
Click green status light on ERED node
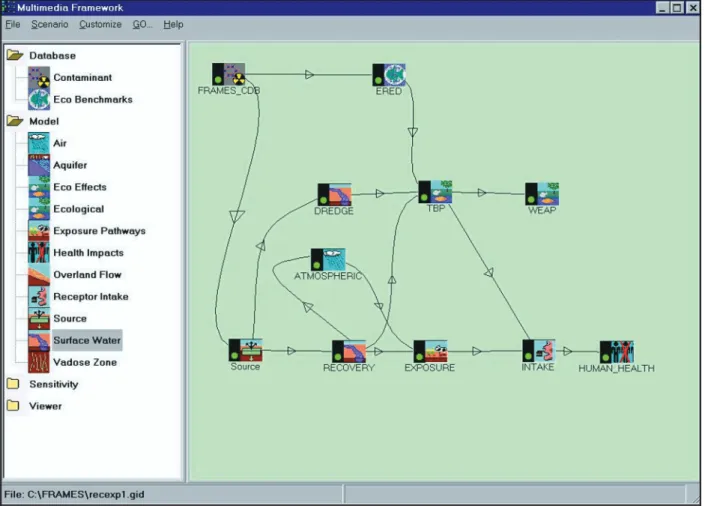(x=378, y=81)
